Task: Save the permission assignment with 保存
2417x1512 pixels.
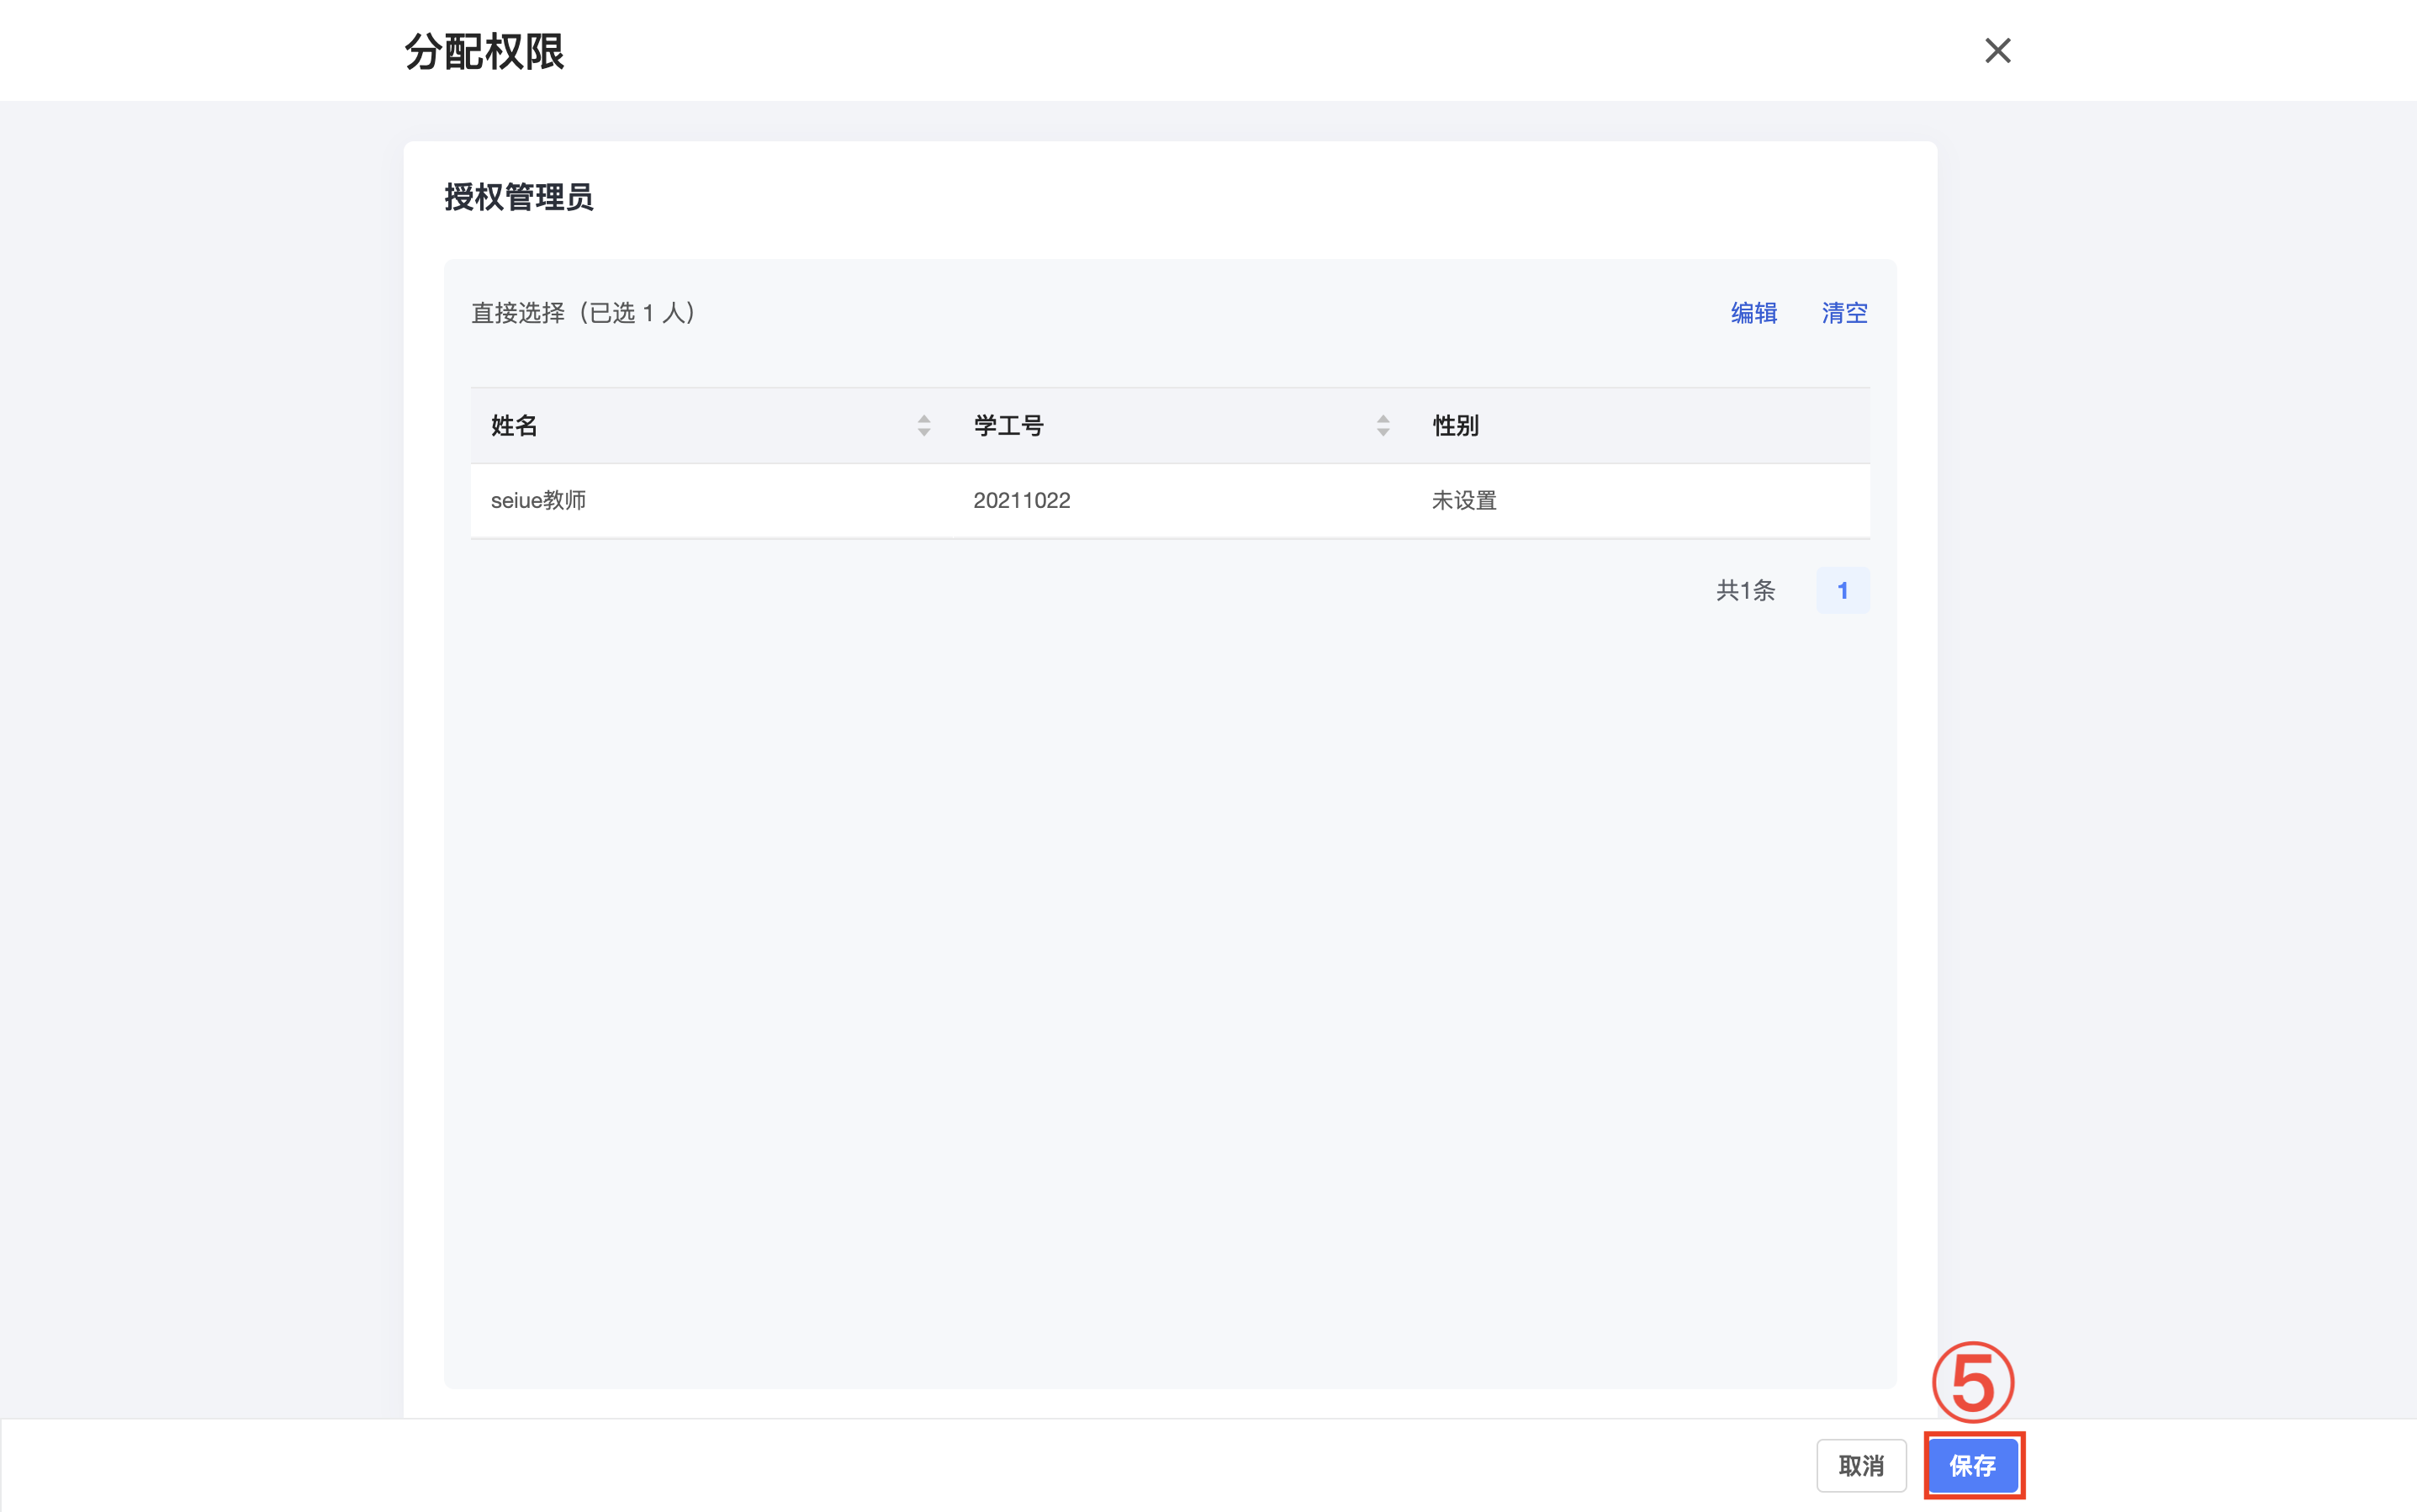Action: pos(1973,1465)
